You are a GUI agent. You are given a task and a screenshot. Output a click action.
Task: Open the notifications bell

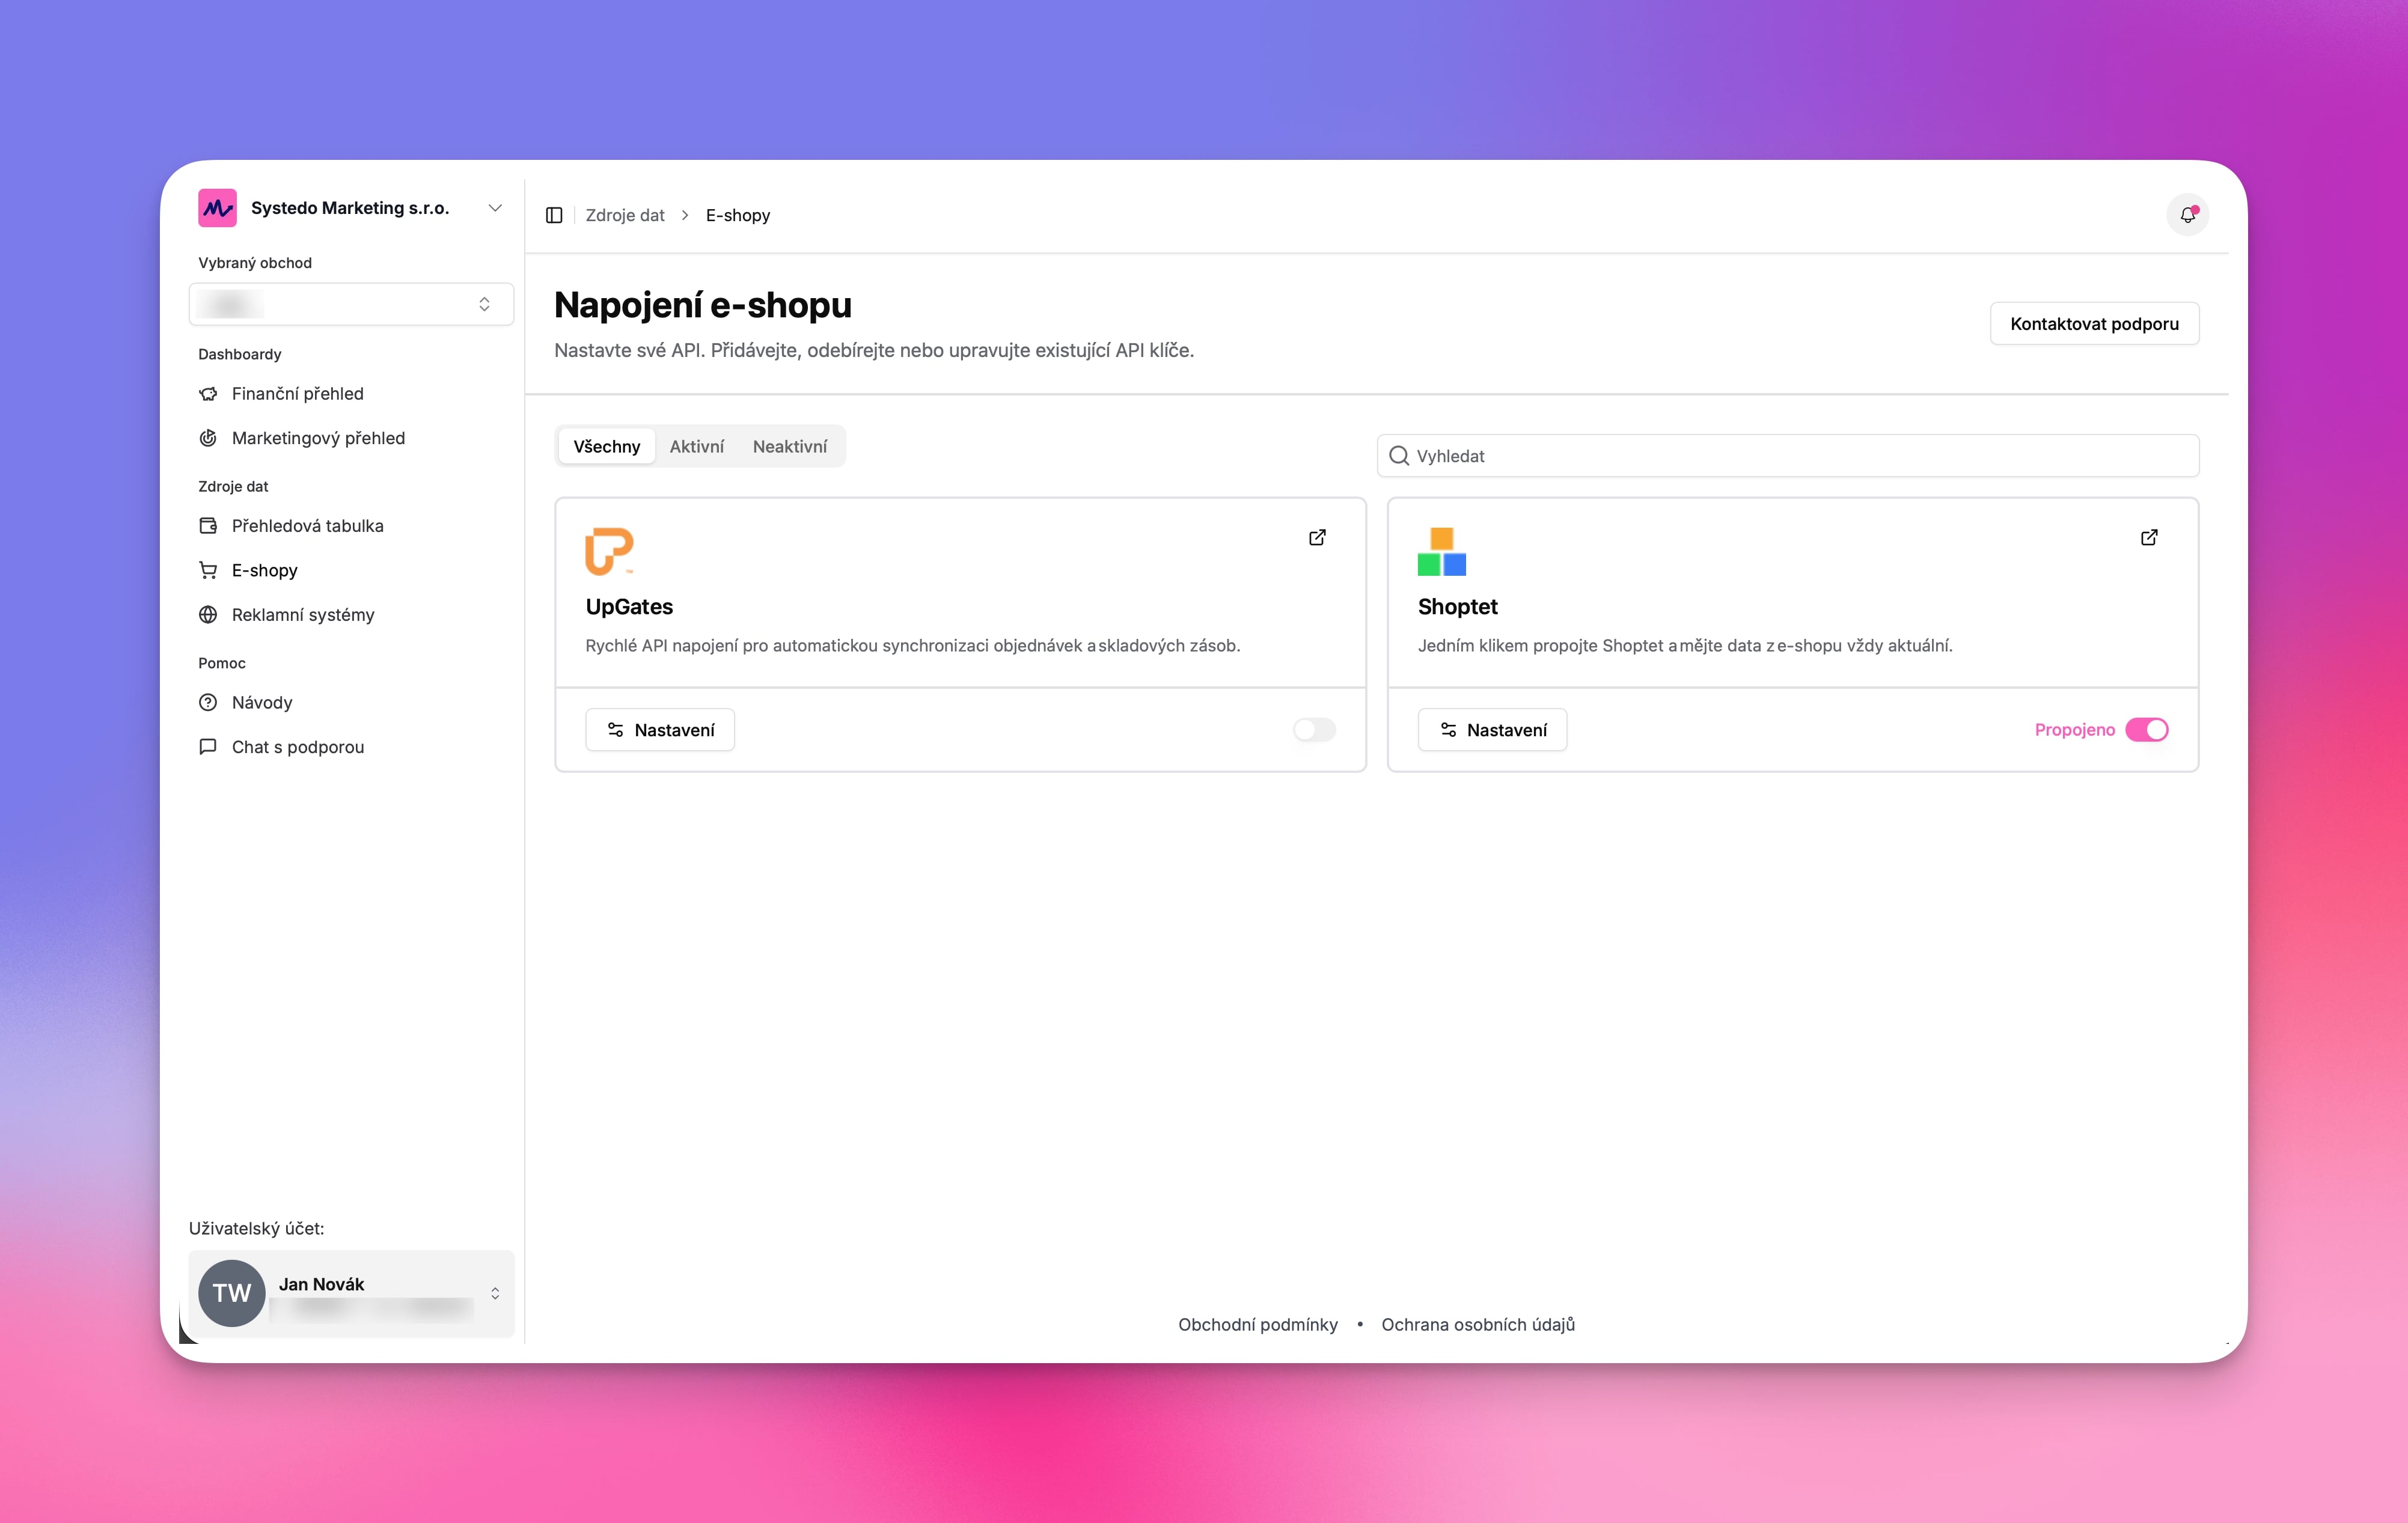pyautogui.click(x=2187, y=215)
